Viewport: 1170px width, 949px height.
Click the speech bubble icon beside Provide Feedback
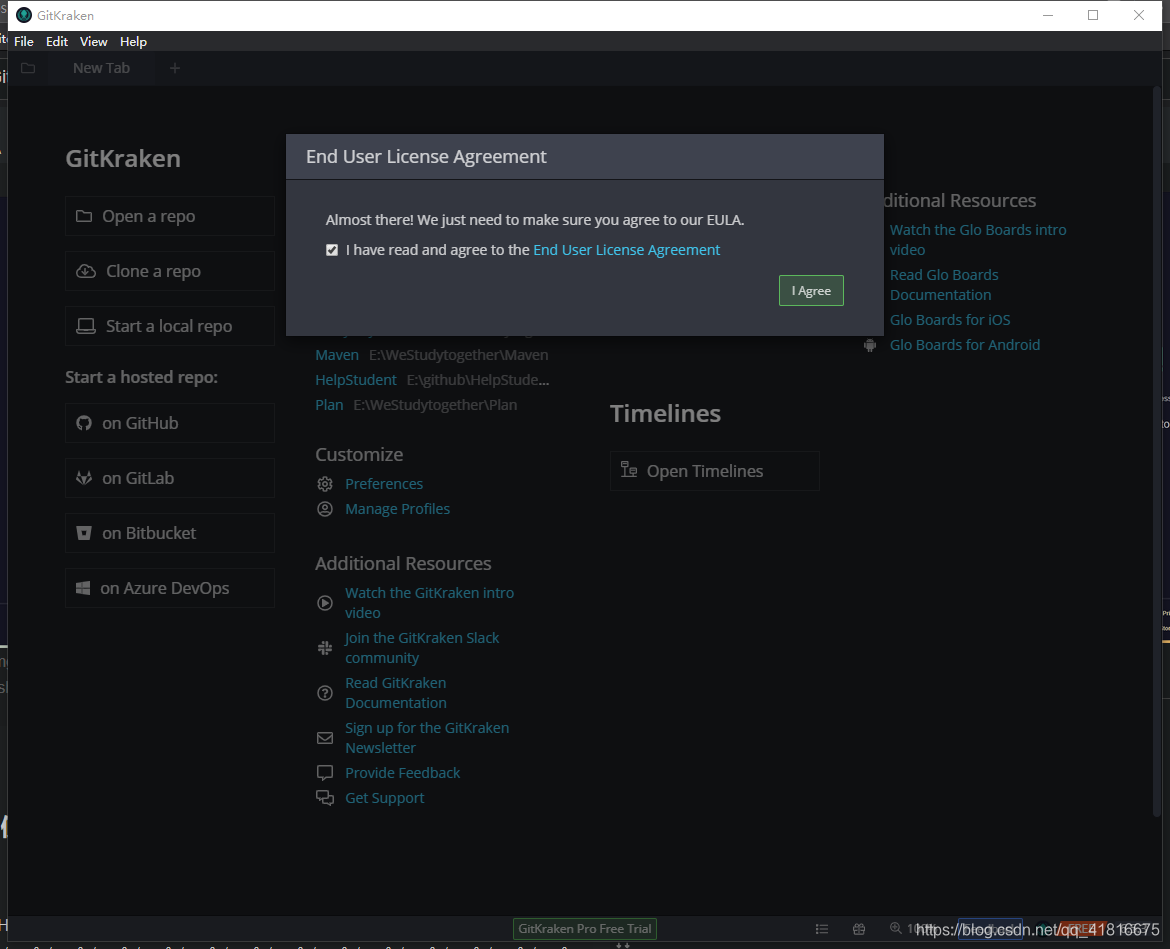tap(325, 773)
